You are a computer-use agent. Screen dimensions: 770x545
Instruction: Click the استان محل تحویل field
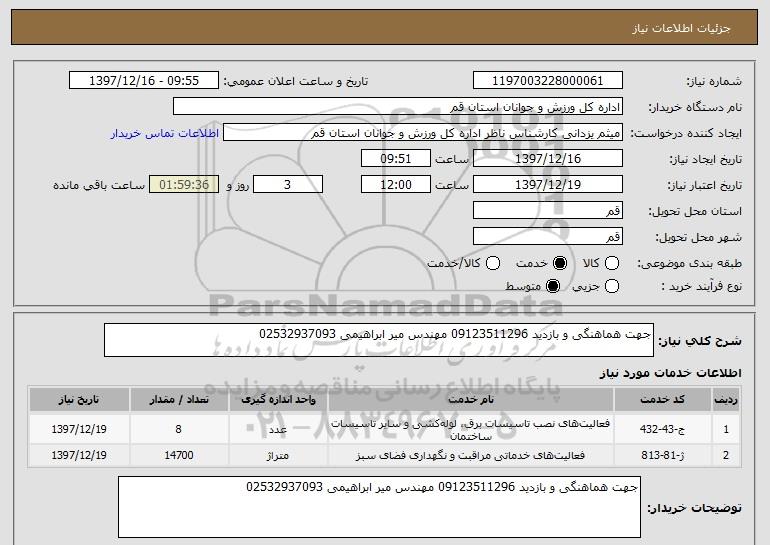pos(548,211)
